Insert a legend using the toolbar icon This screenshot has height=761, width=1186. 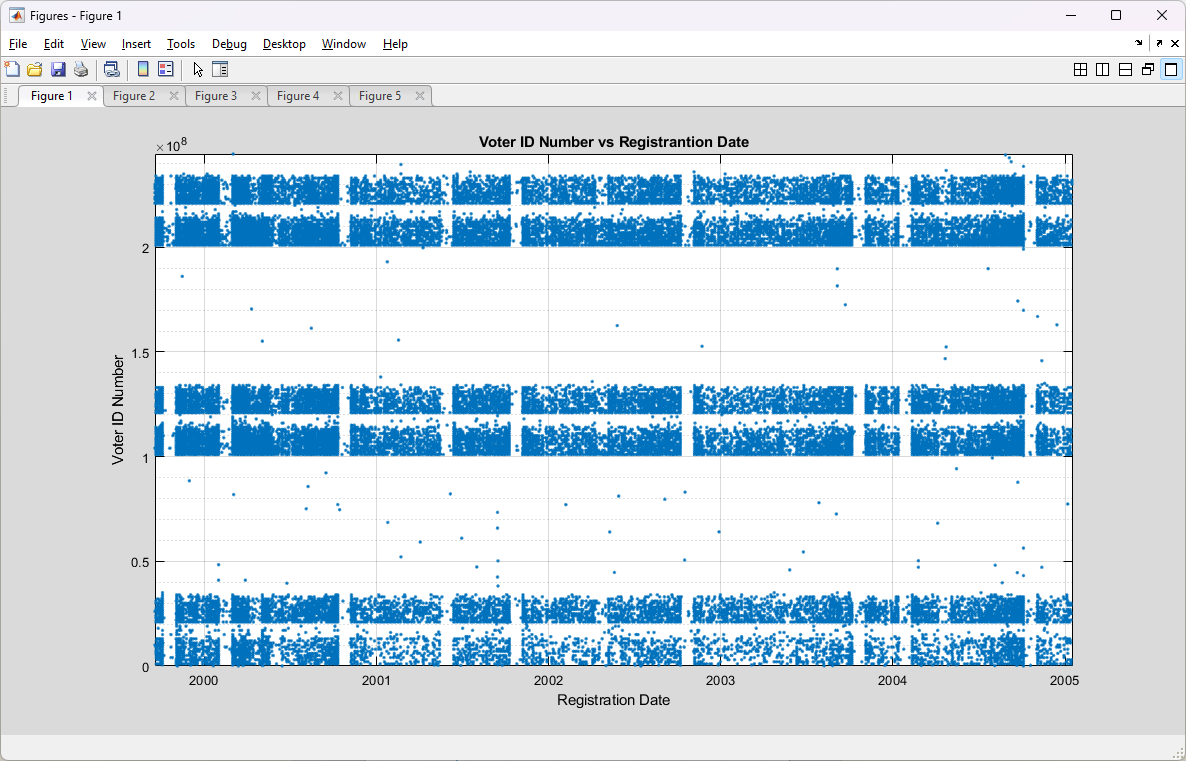tap(166, 69)
